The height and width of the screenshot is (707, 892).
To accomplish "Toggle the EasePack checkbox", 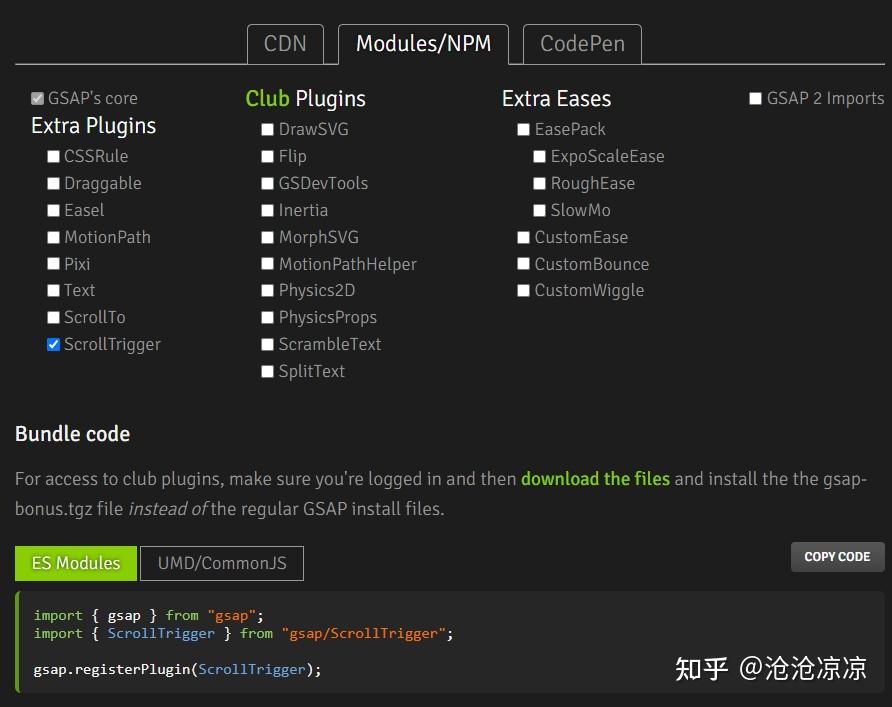I will (524, 130).
